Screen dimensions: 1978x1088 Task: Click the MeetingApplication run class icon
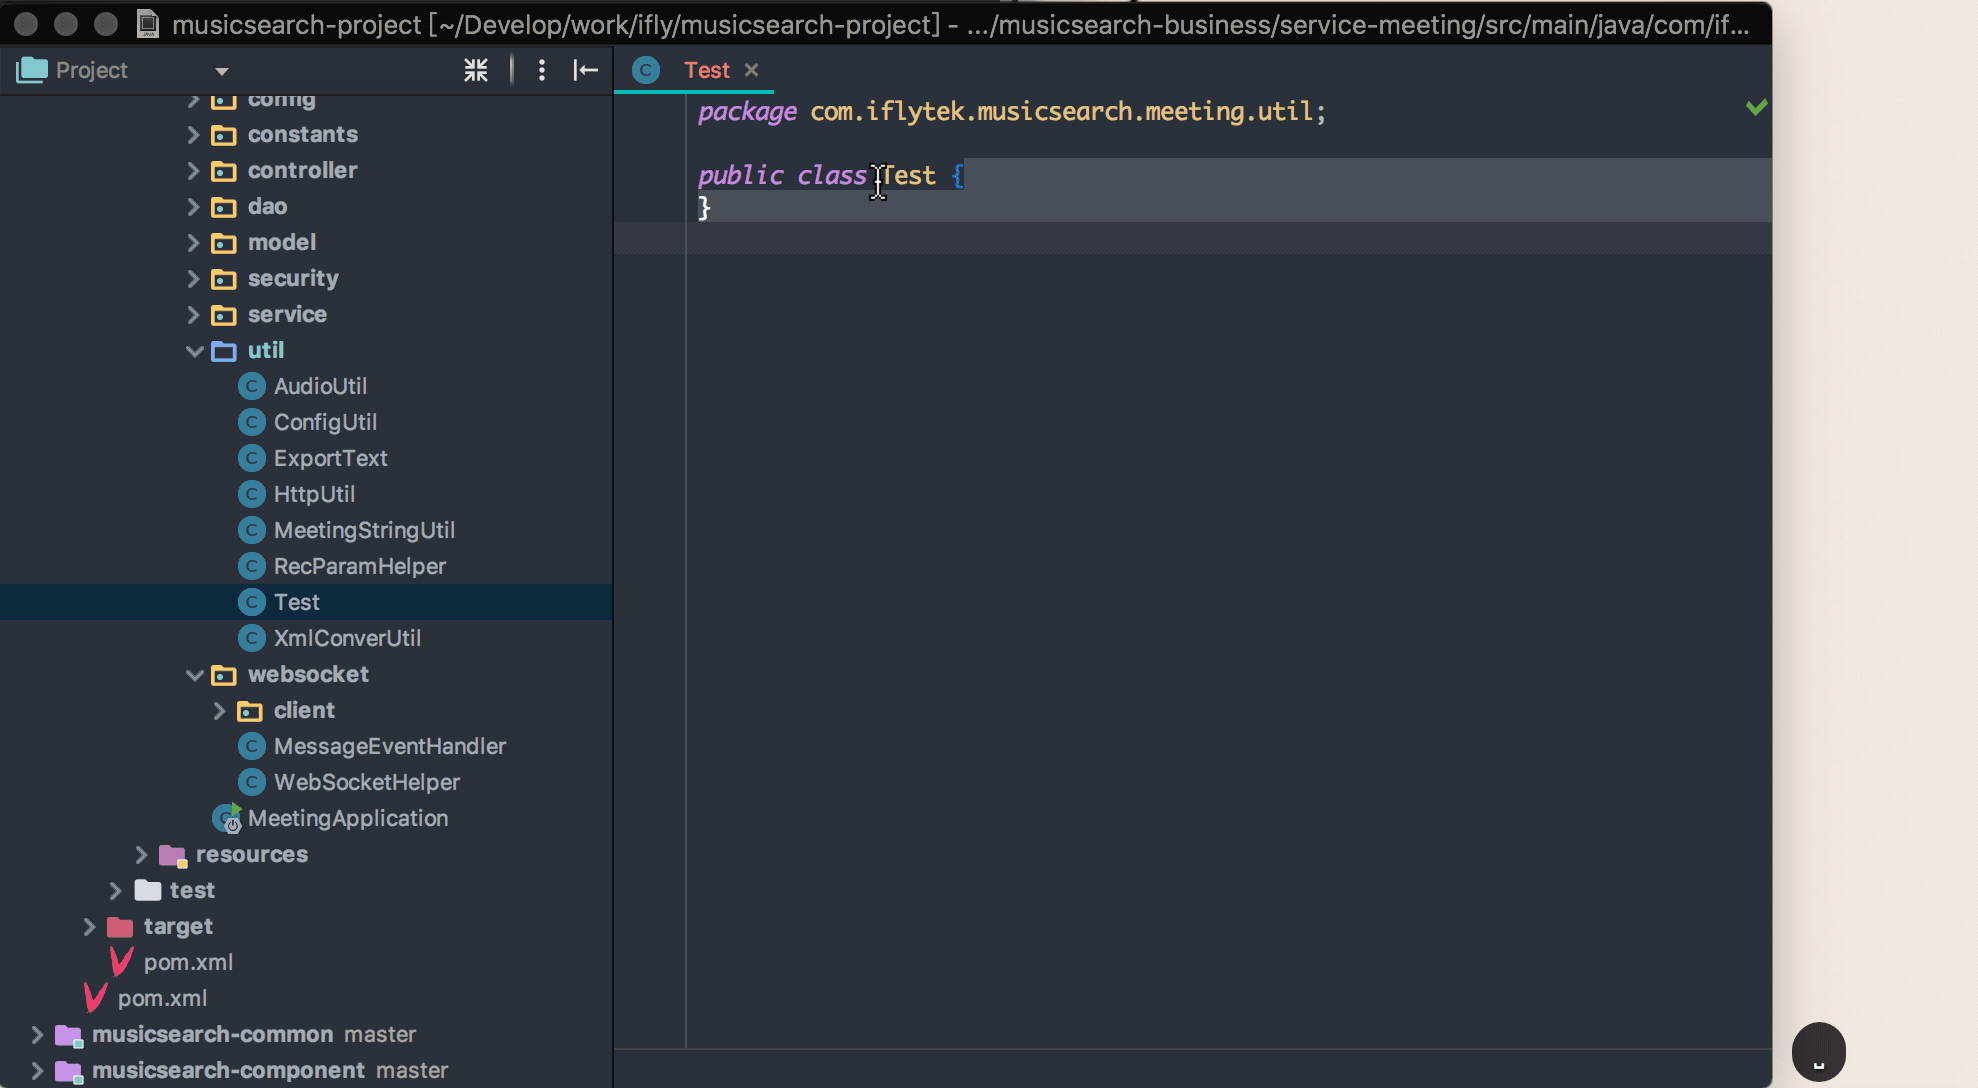point(228,819)
